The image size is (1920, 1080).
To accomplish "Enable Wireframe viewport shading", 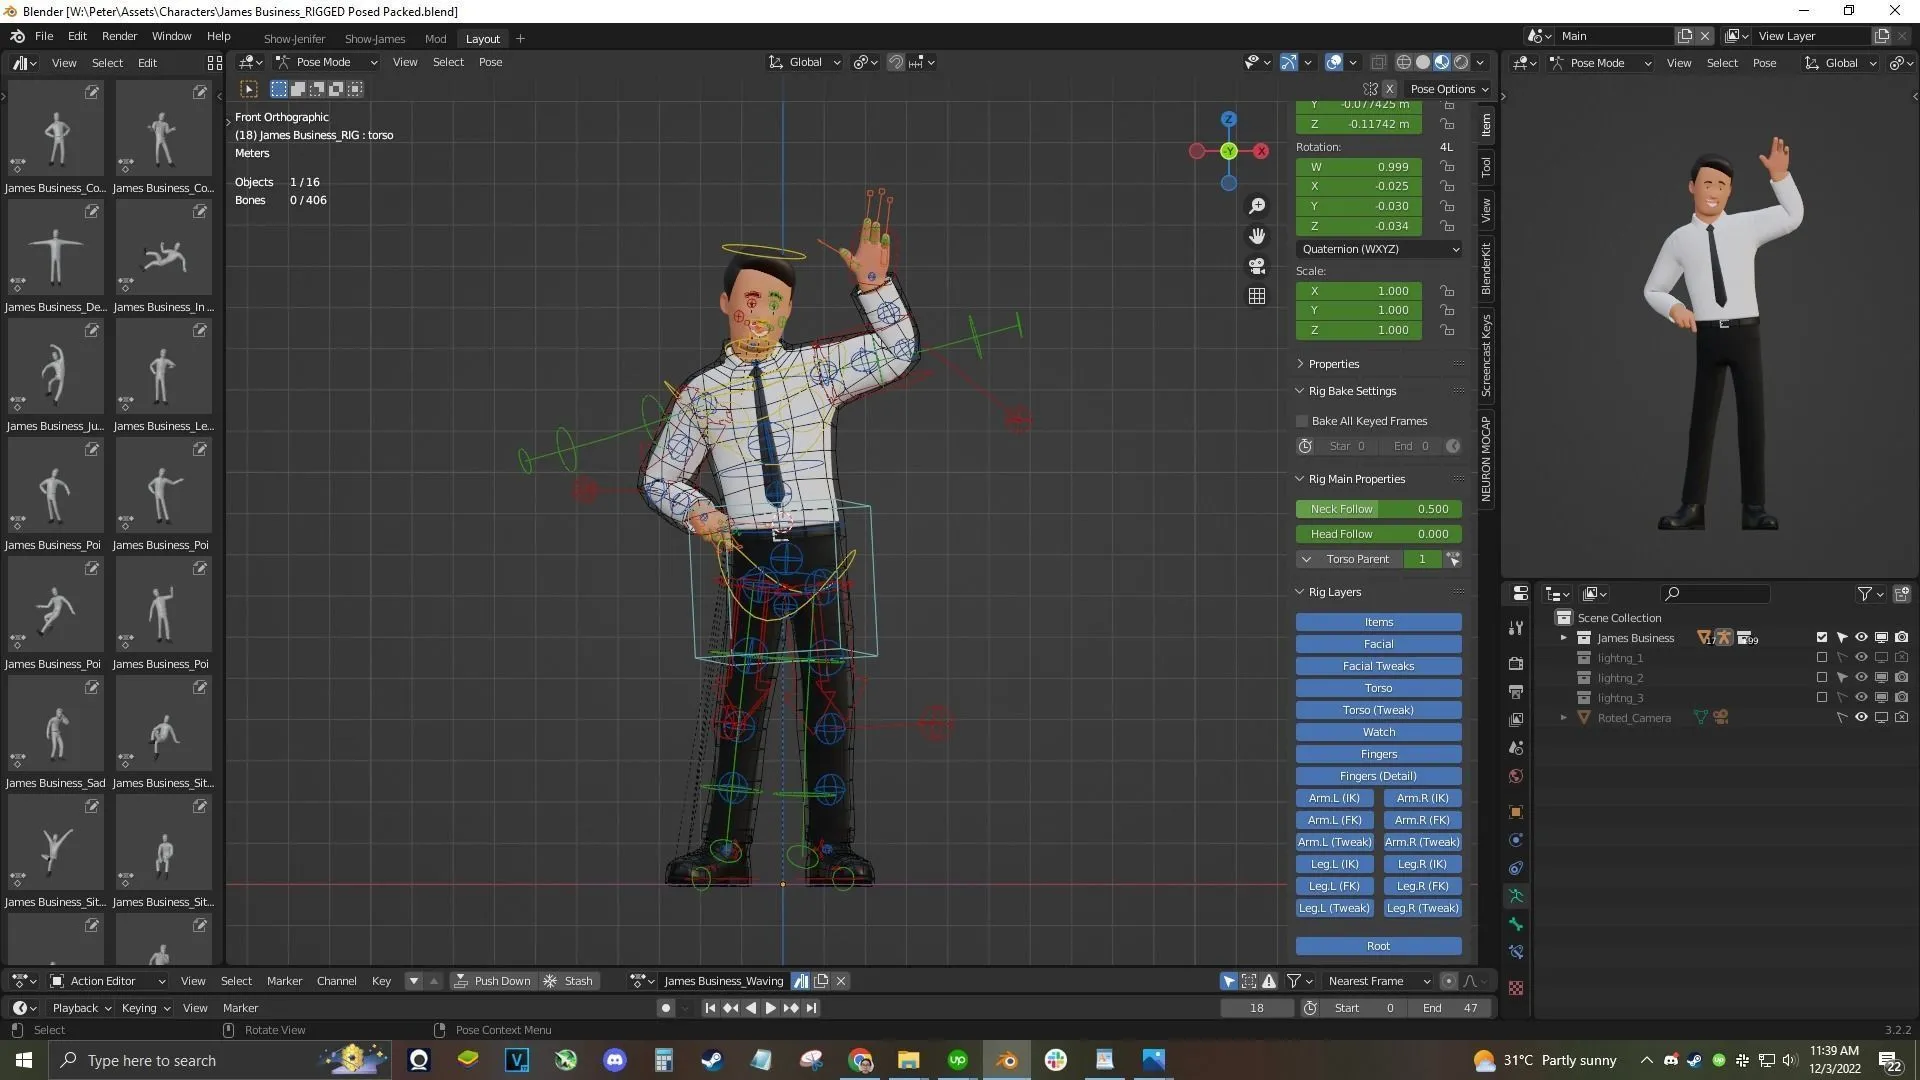I will tap(1403, 62).
